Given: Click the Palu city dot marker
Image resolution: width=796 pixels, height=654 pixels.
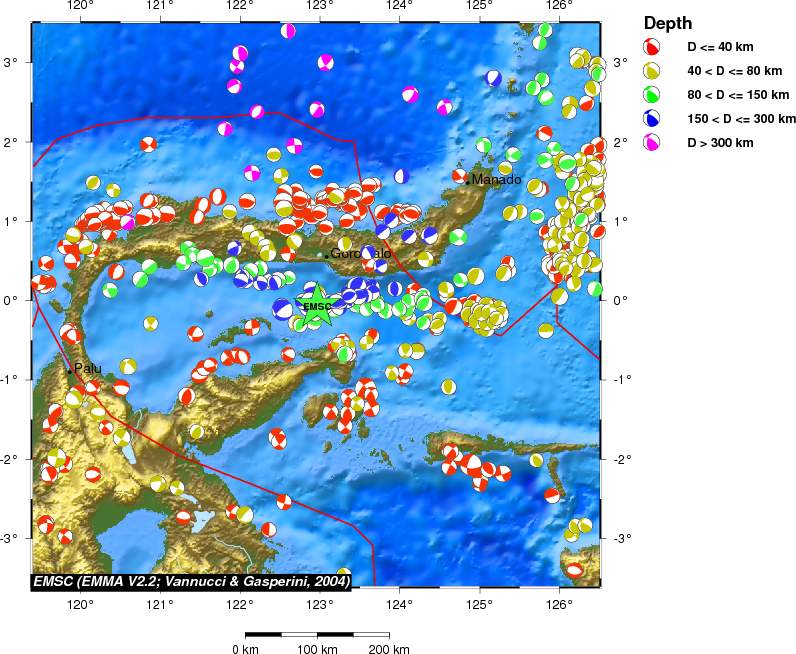Looking at the screenshot, I should click(70, 370).
